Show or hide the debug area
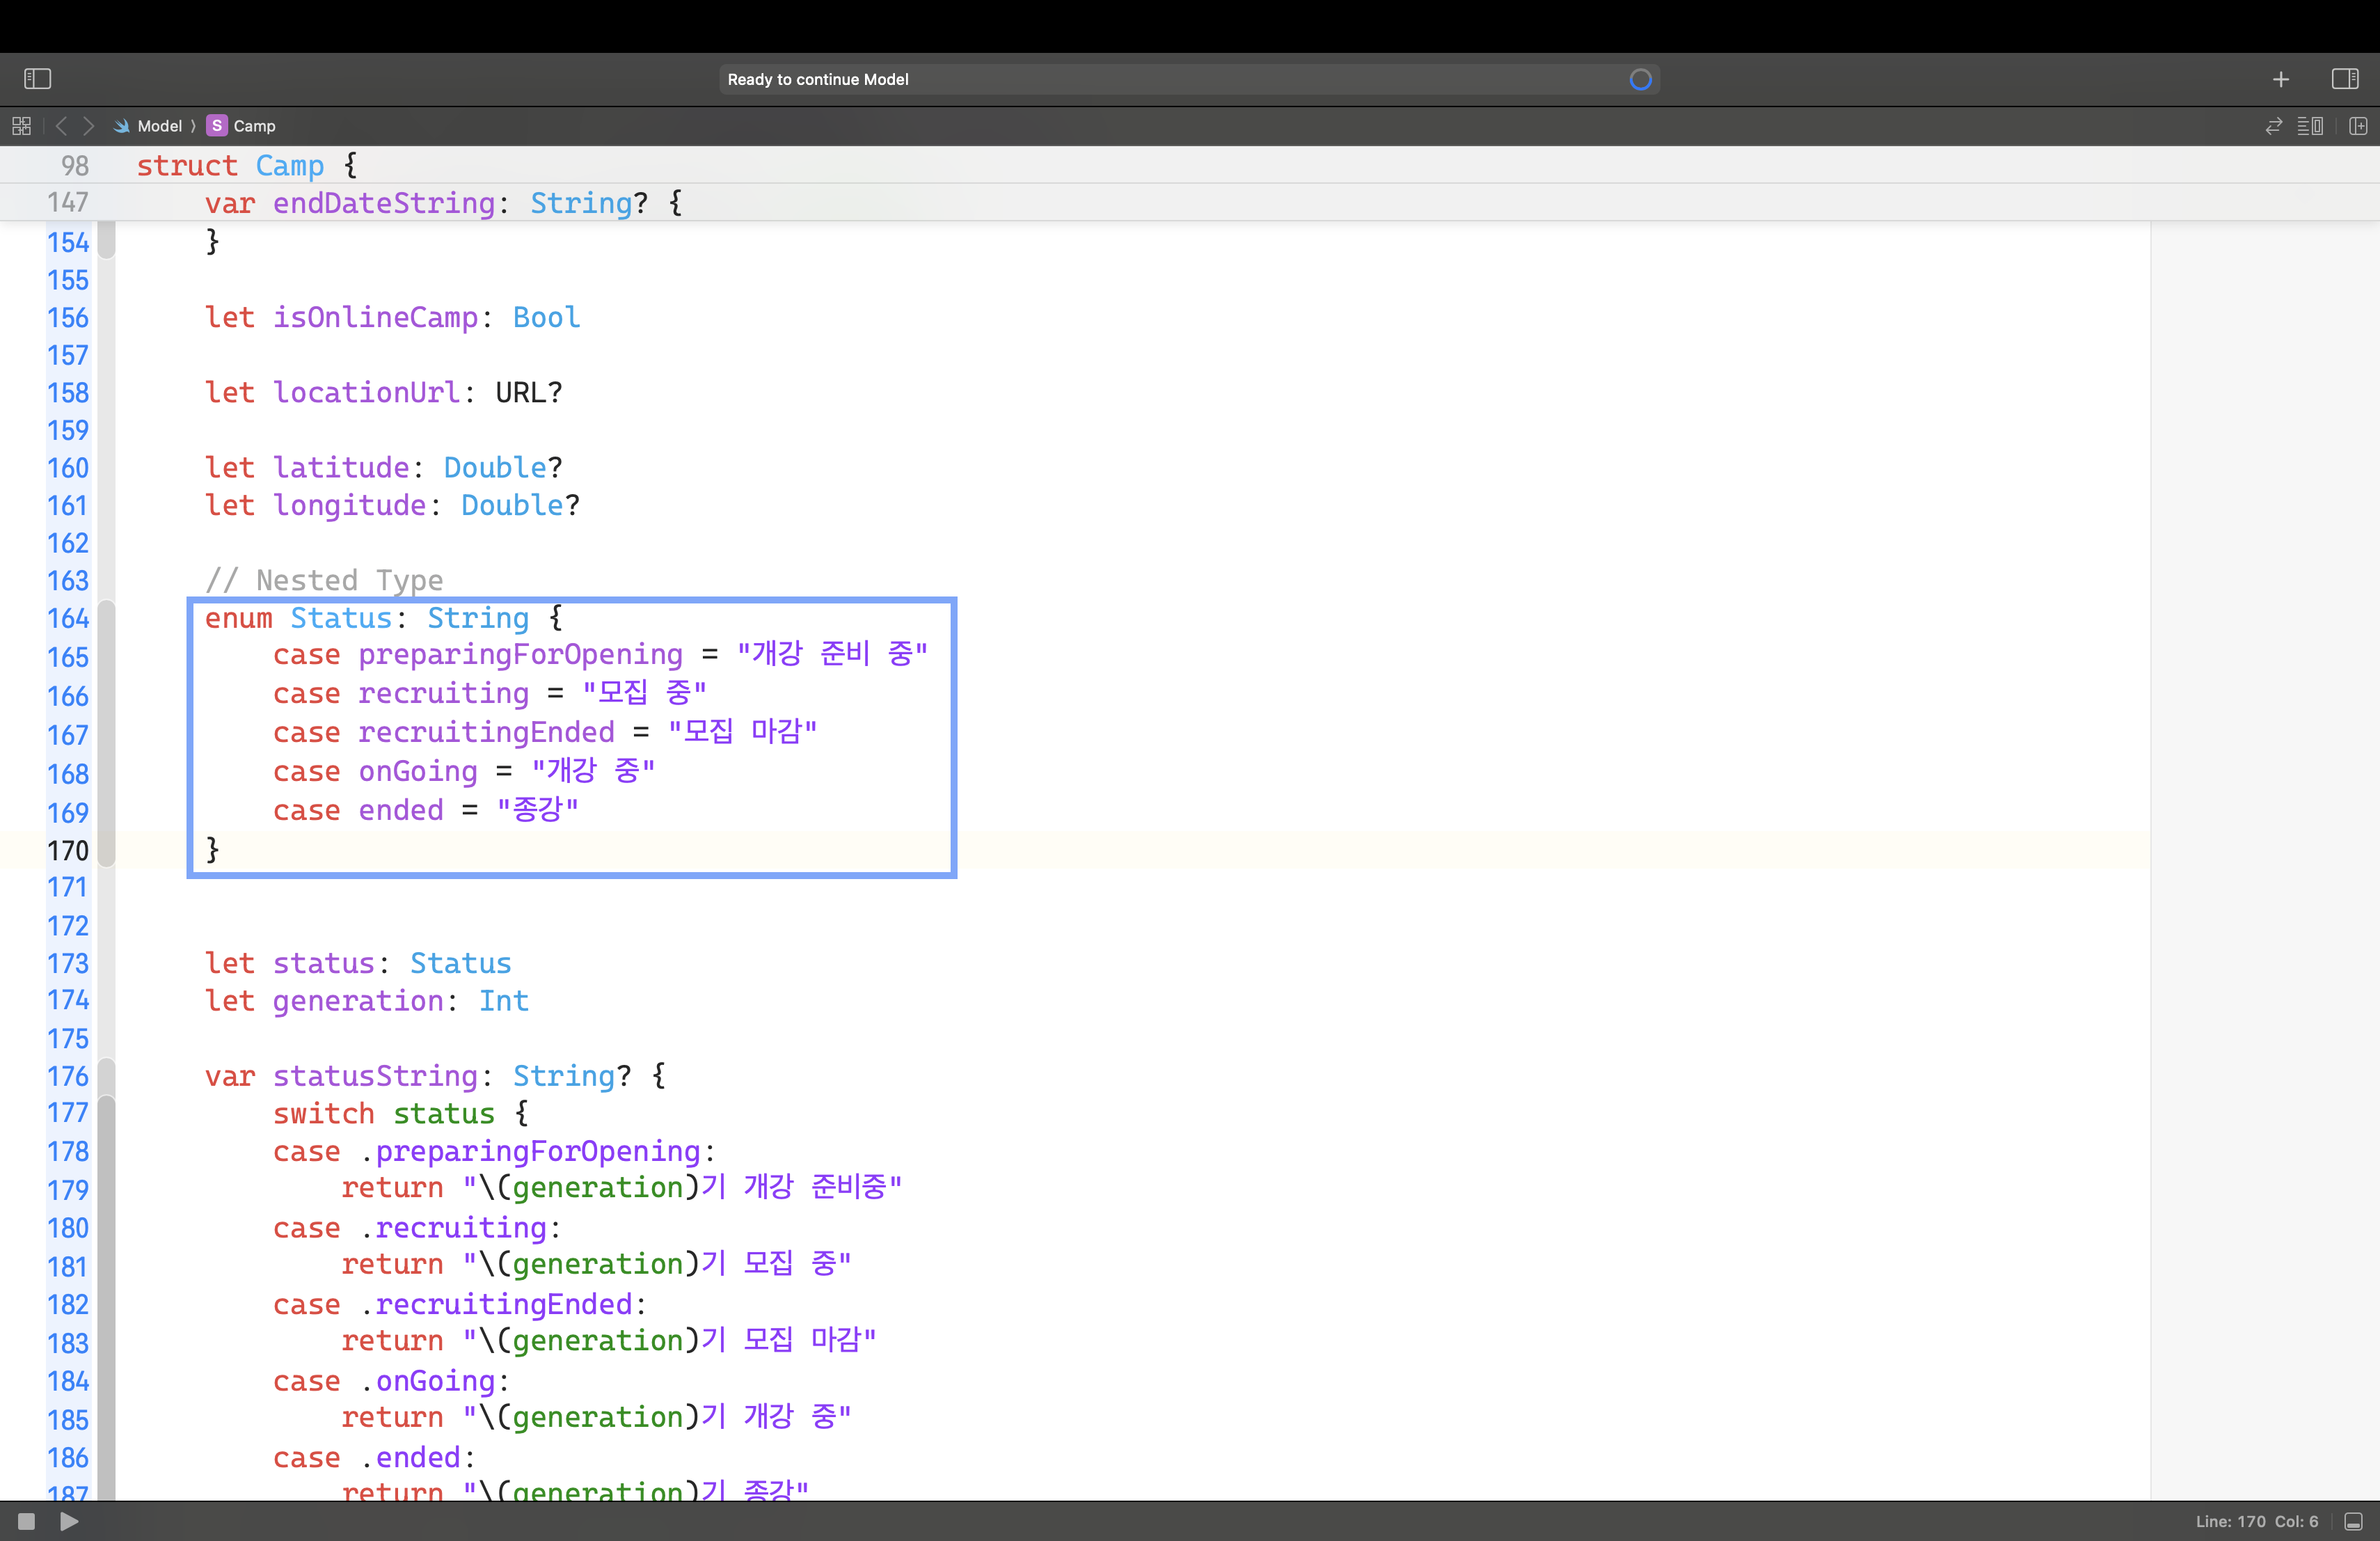Image resolution: width=2380 pixels, height=1541 pixels. [2353, 1521]
